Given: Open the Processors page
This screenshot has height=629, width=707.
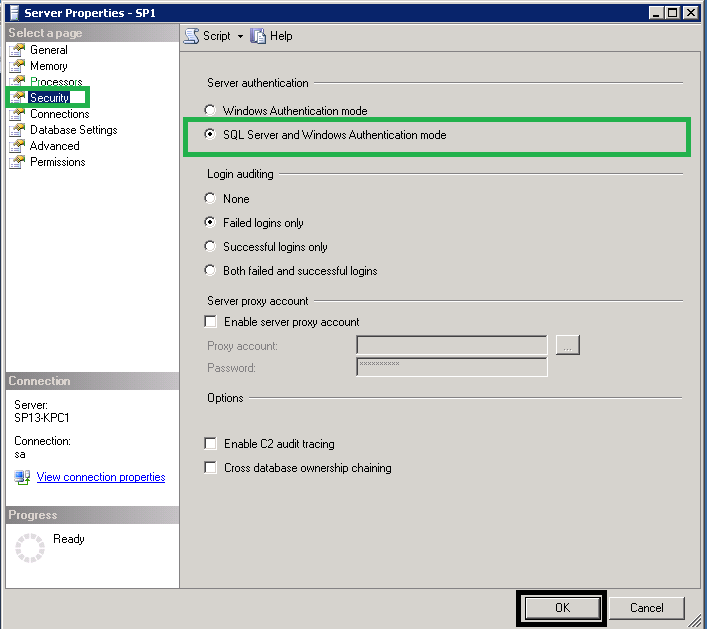Looking at the screenshot, I should [56, 82].
